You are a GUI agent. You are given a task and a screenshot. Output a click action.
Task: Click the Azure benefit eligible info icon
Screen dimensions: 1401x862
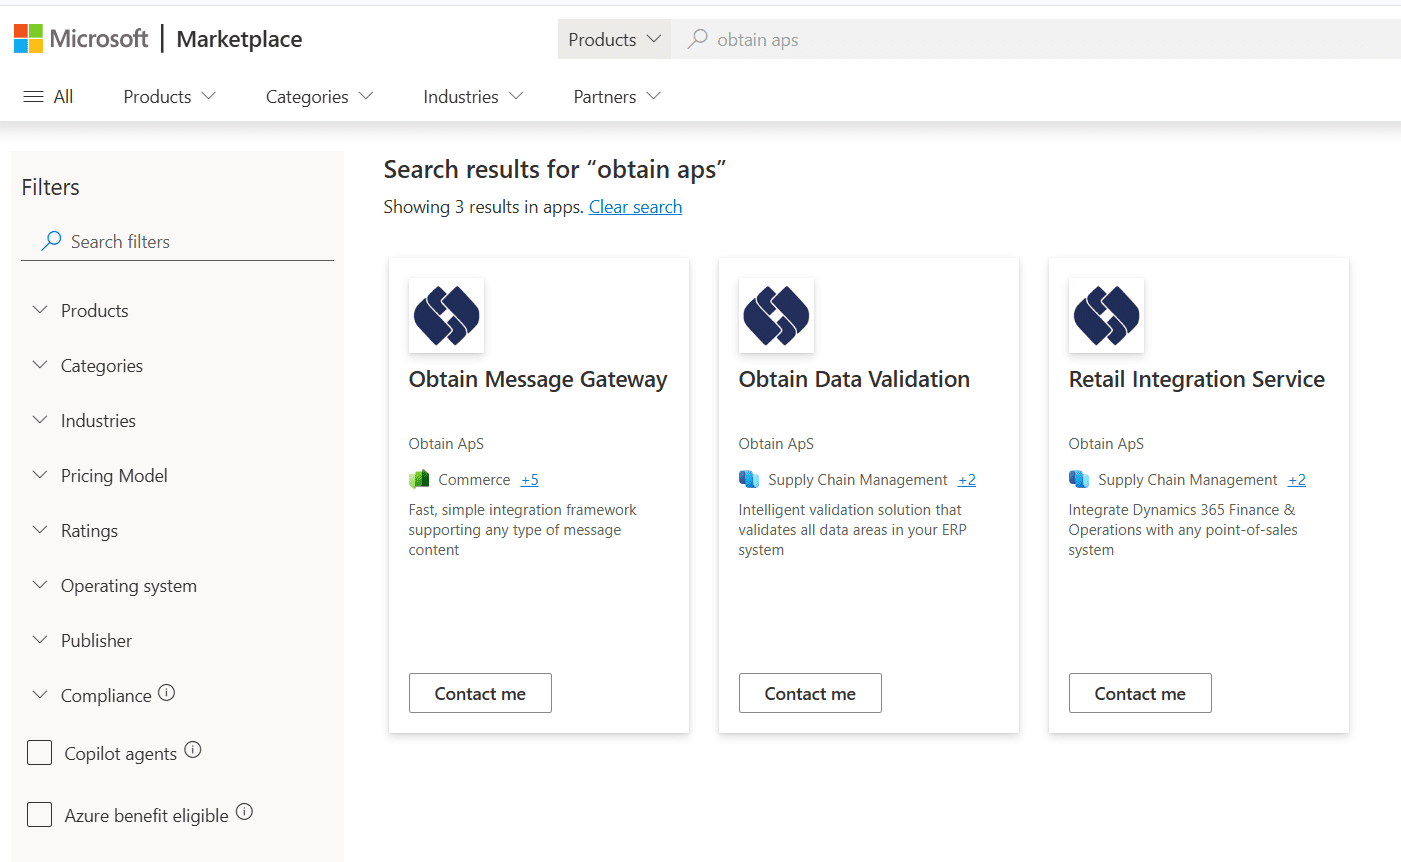point(245,812)
